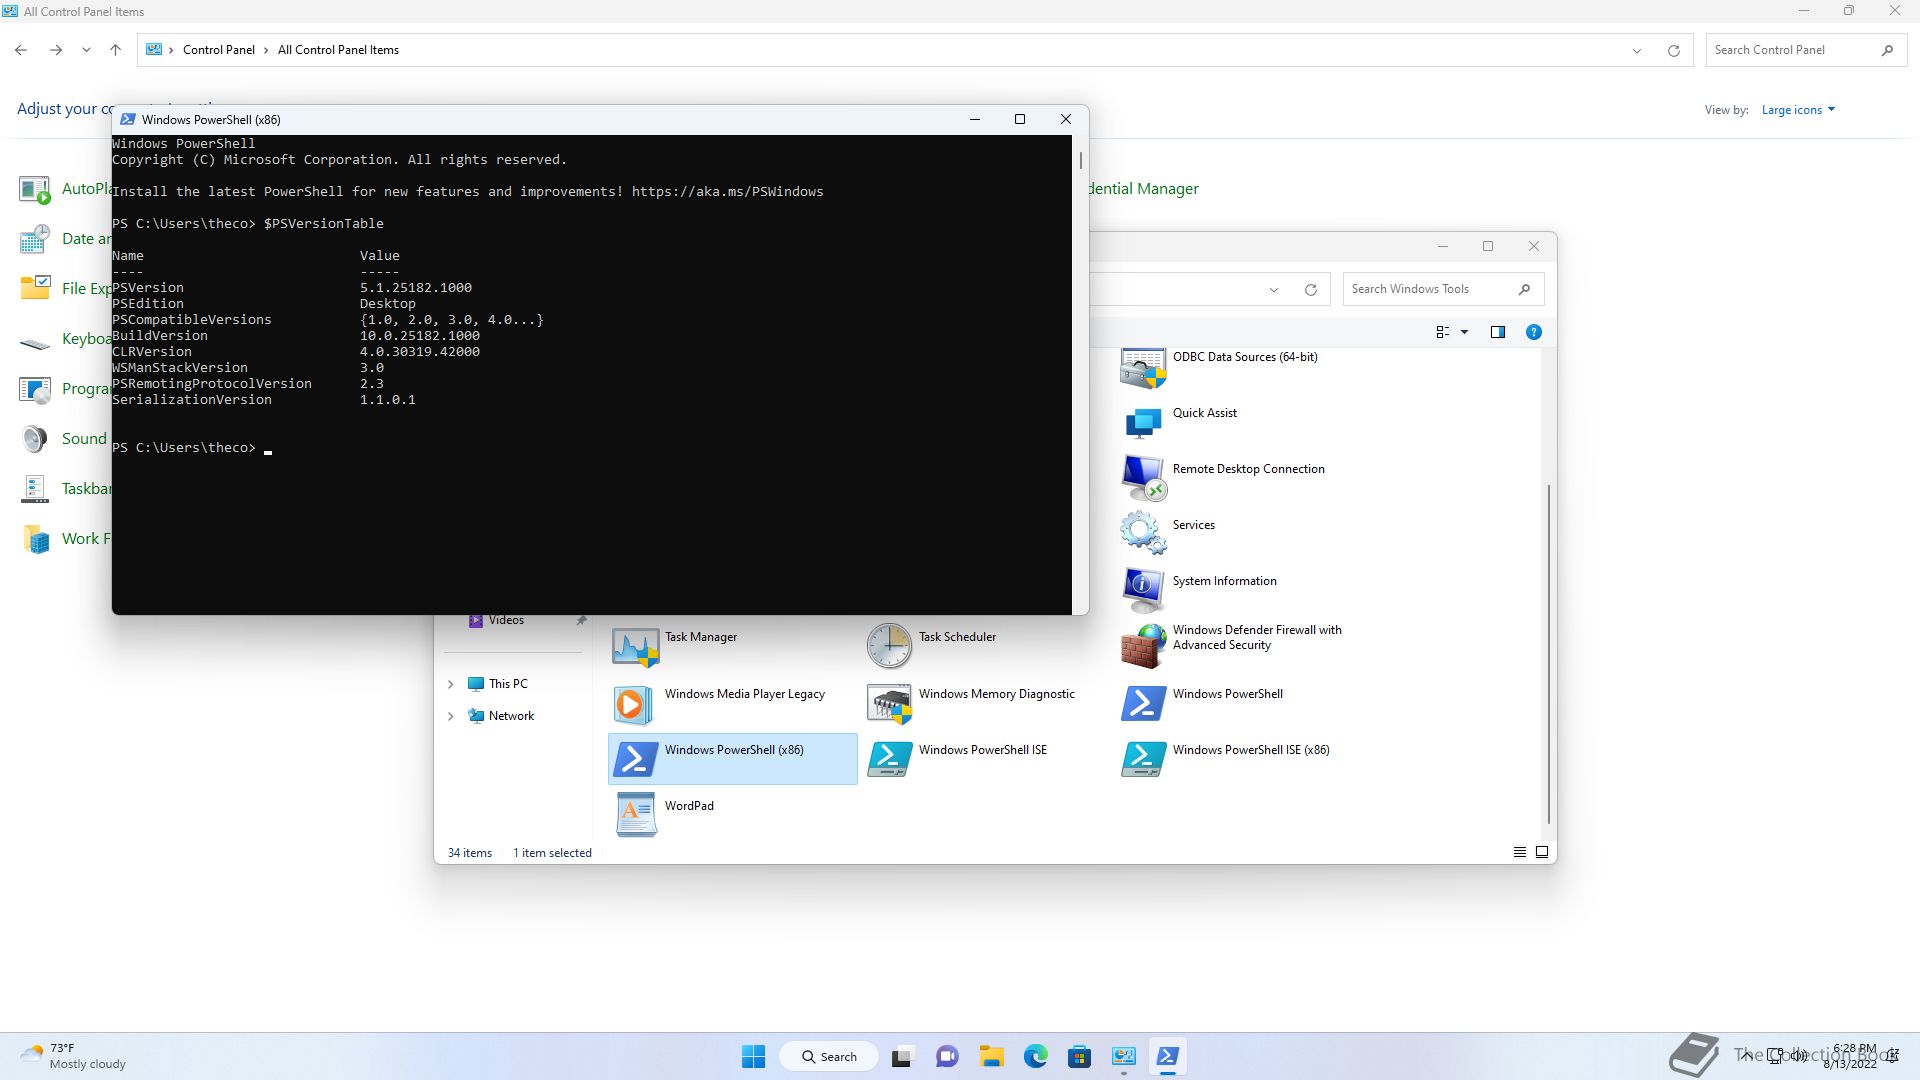Expand Control Panel address bar history dropdown

[1637, 50]
